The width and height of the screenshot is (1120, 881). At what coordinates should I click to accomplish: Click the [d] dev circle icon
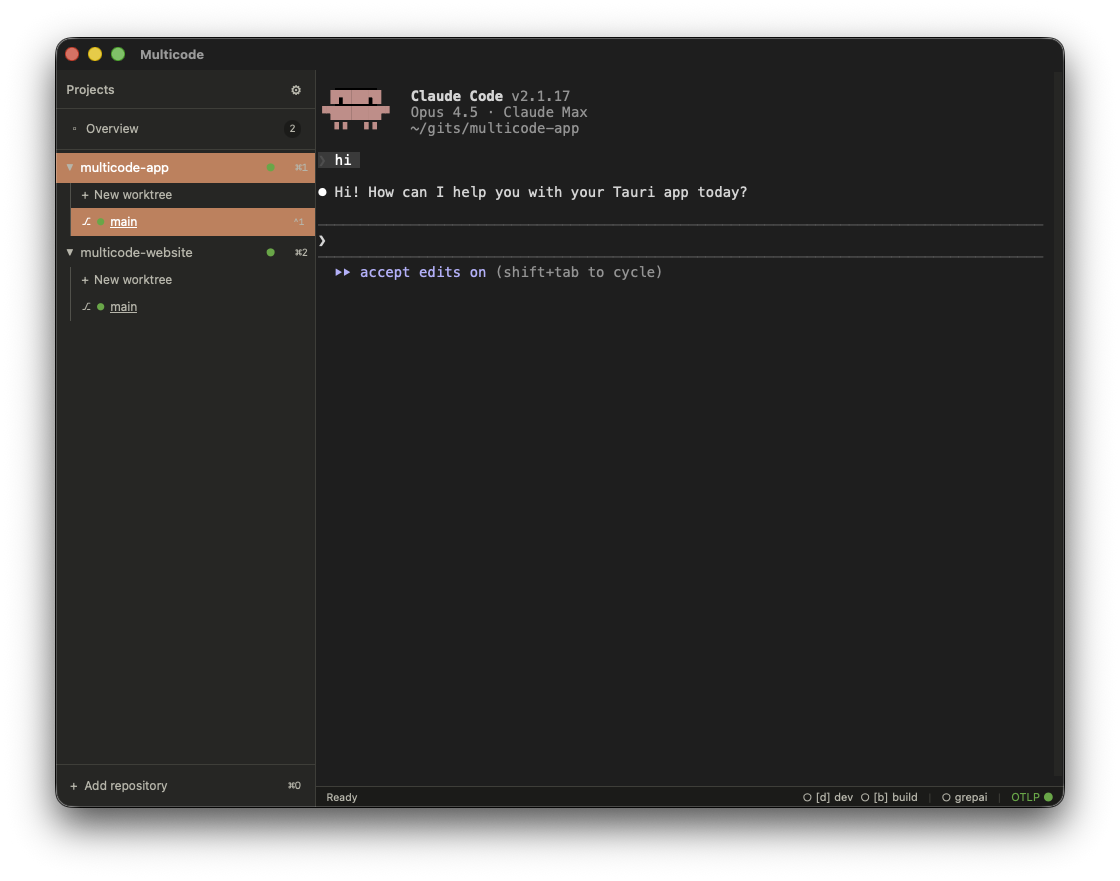(807, 797)
